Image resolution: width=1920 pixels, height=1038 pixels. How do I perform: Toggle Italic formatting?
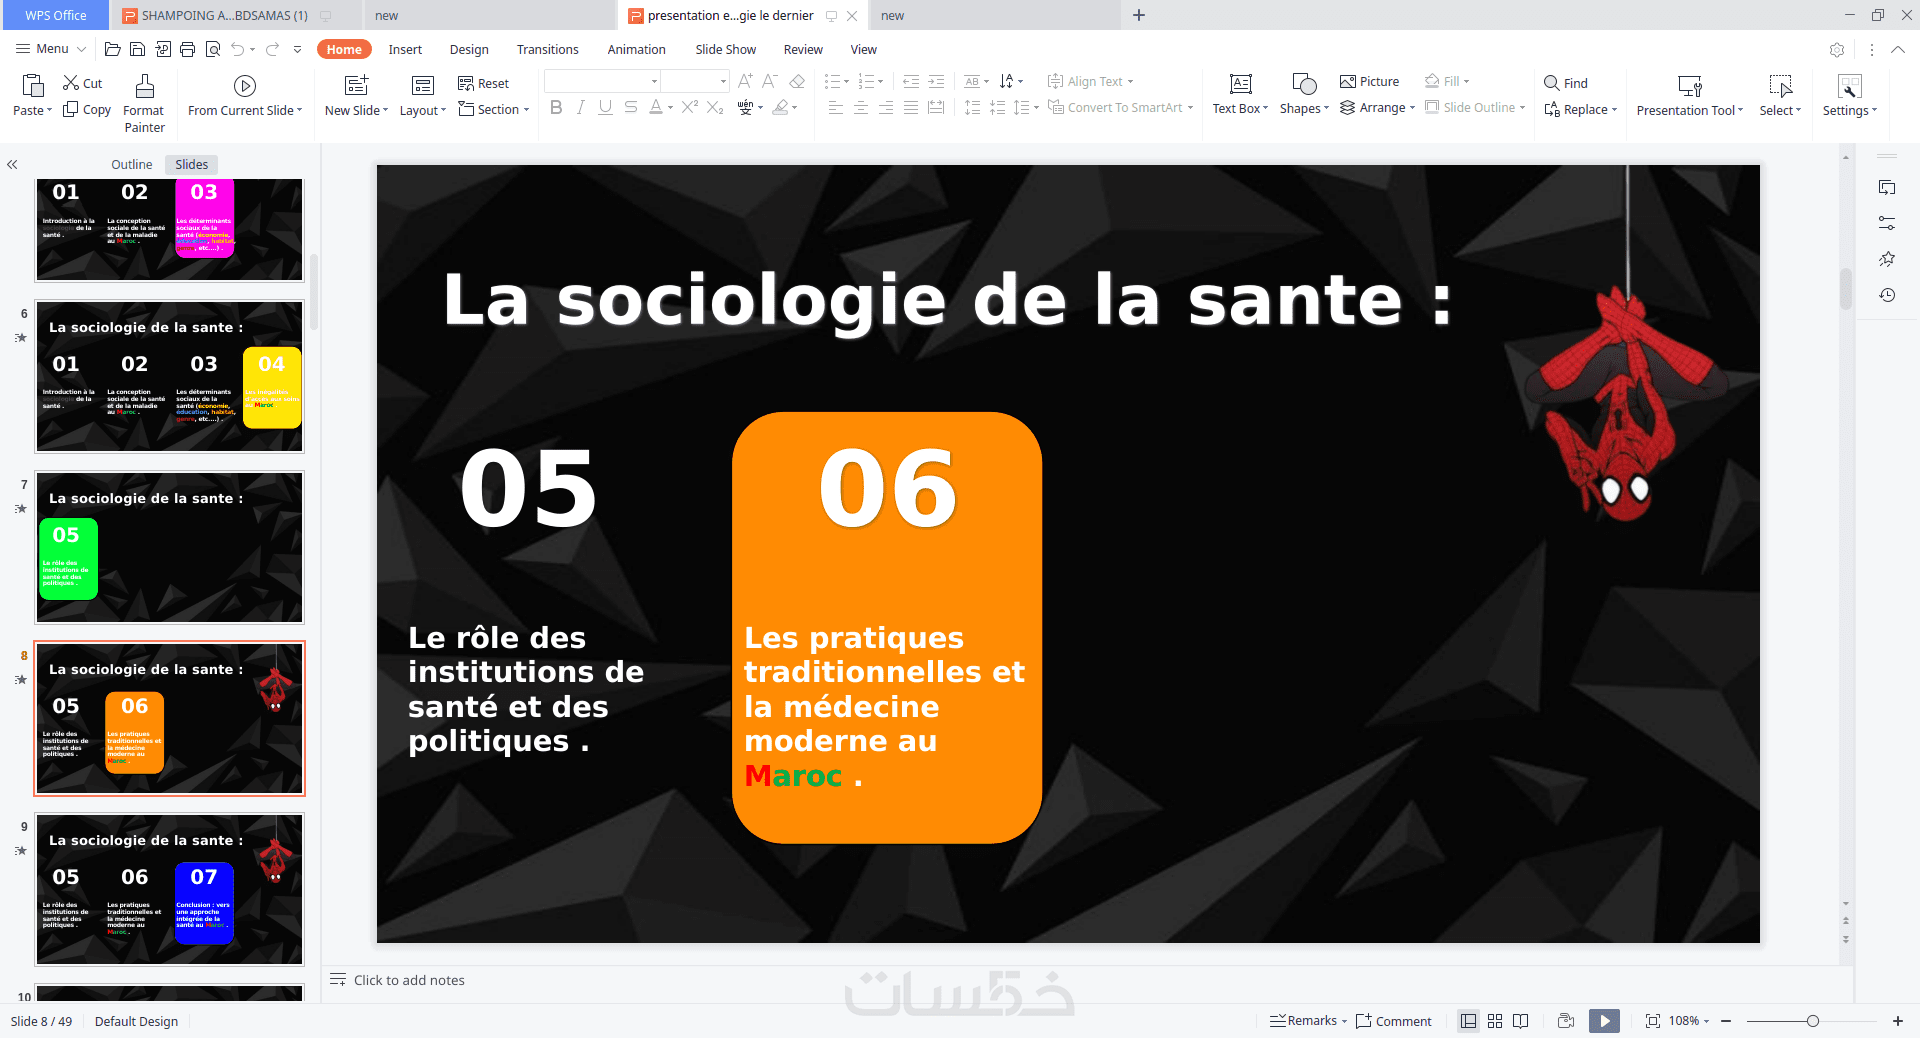coord(581,107)
